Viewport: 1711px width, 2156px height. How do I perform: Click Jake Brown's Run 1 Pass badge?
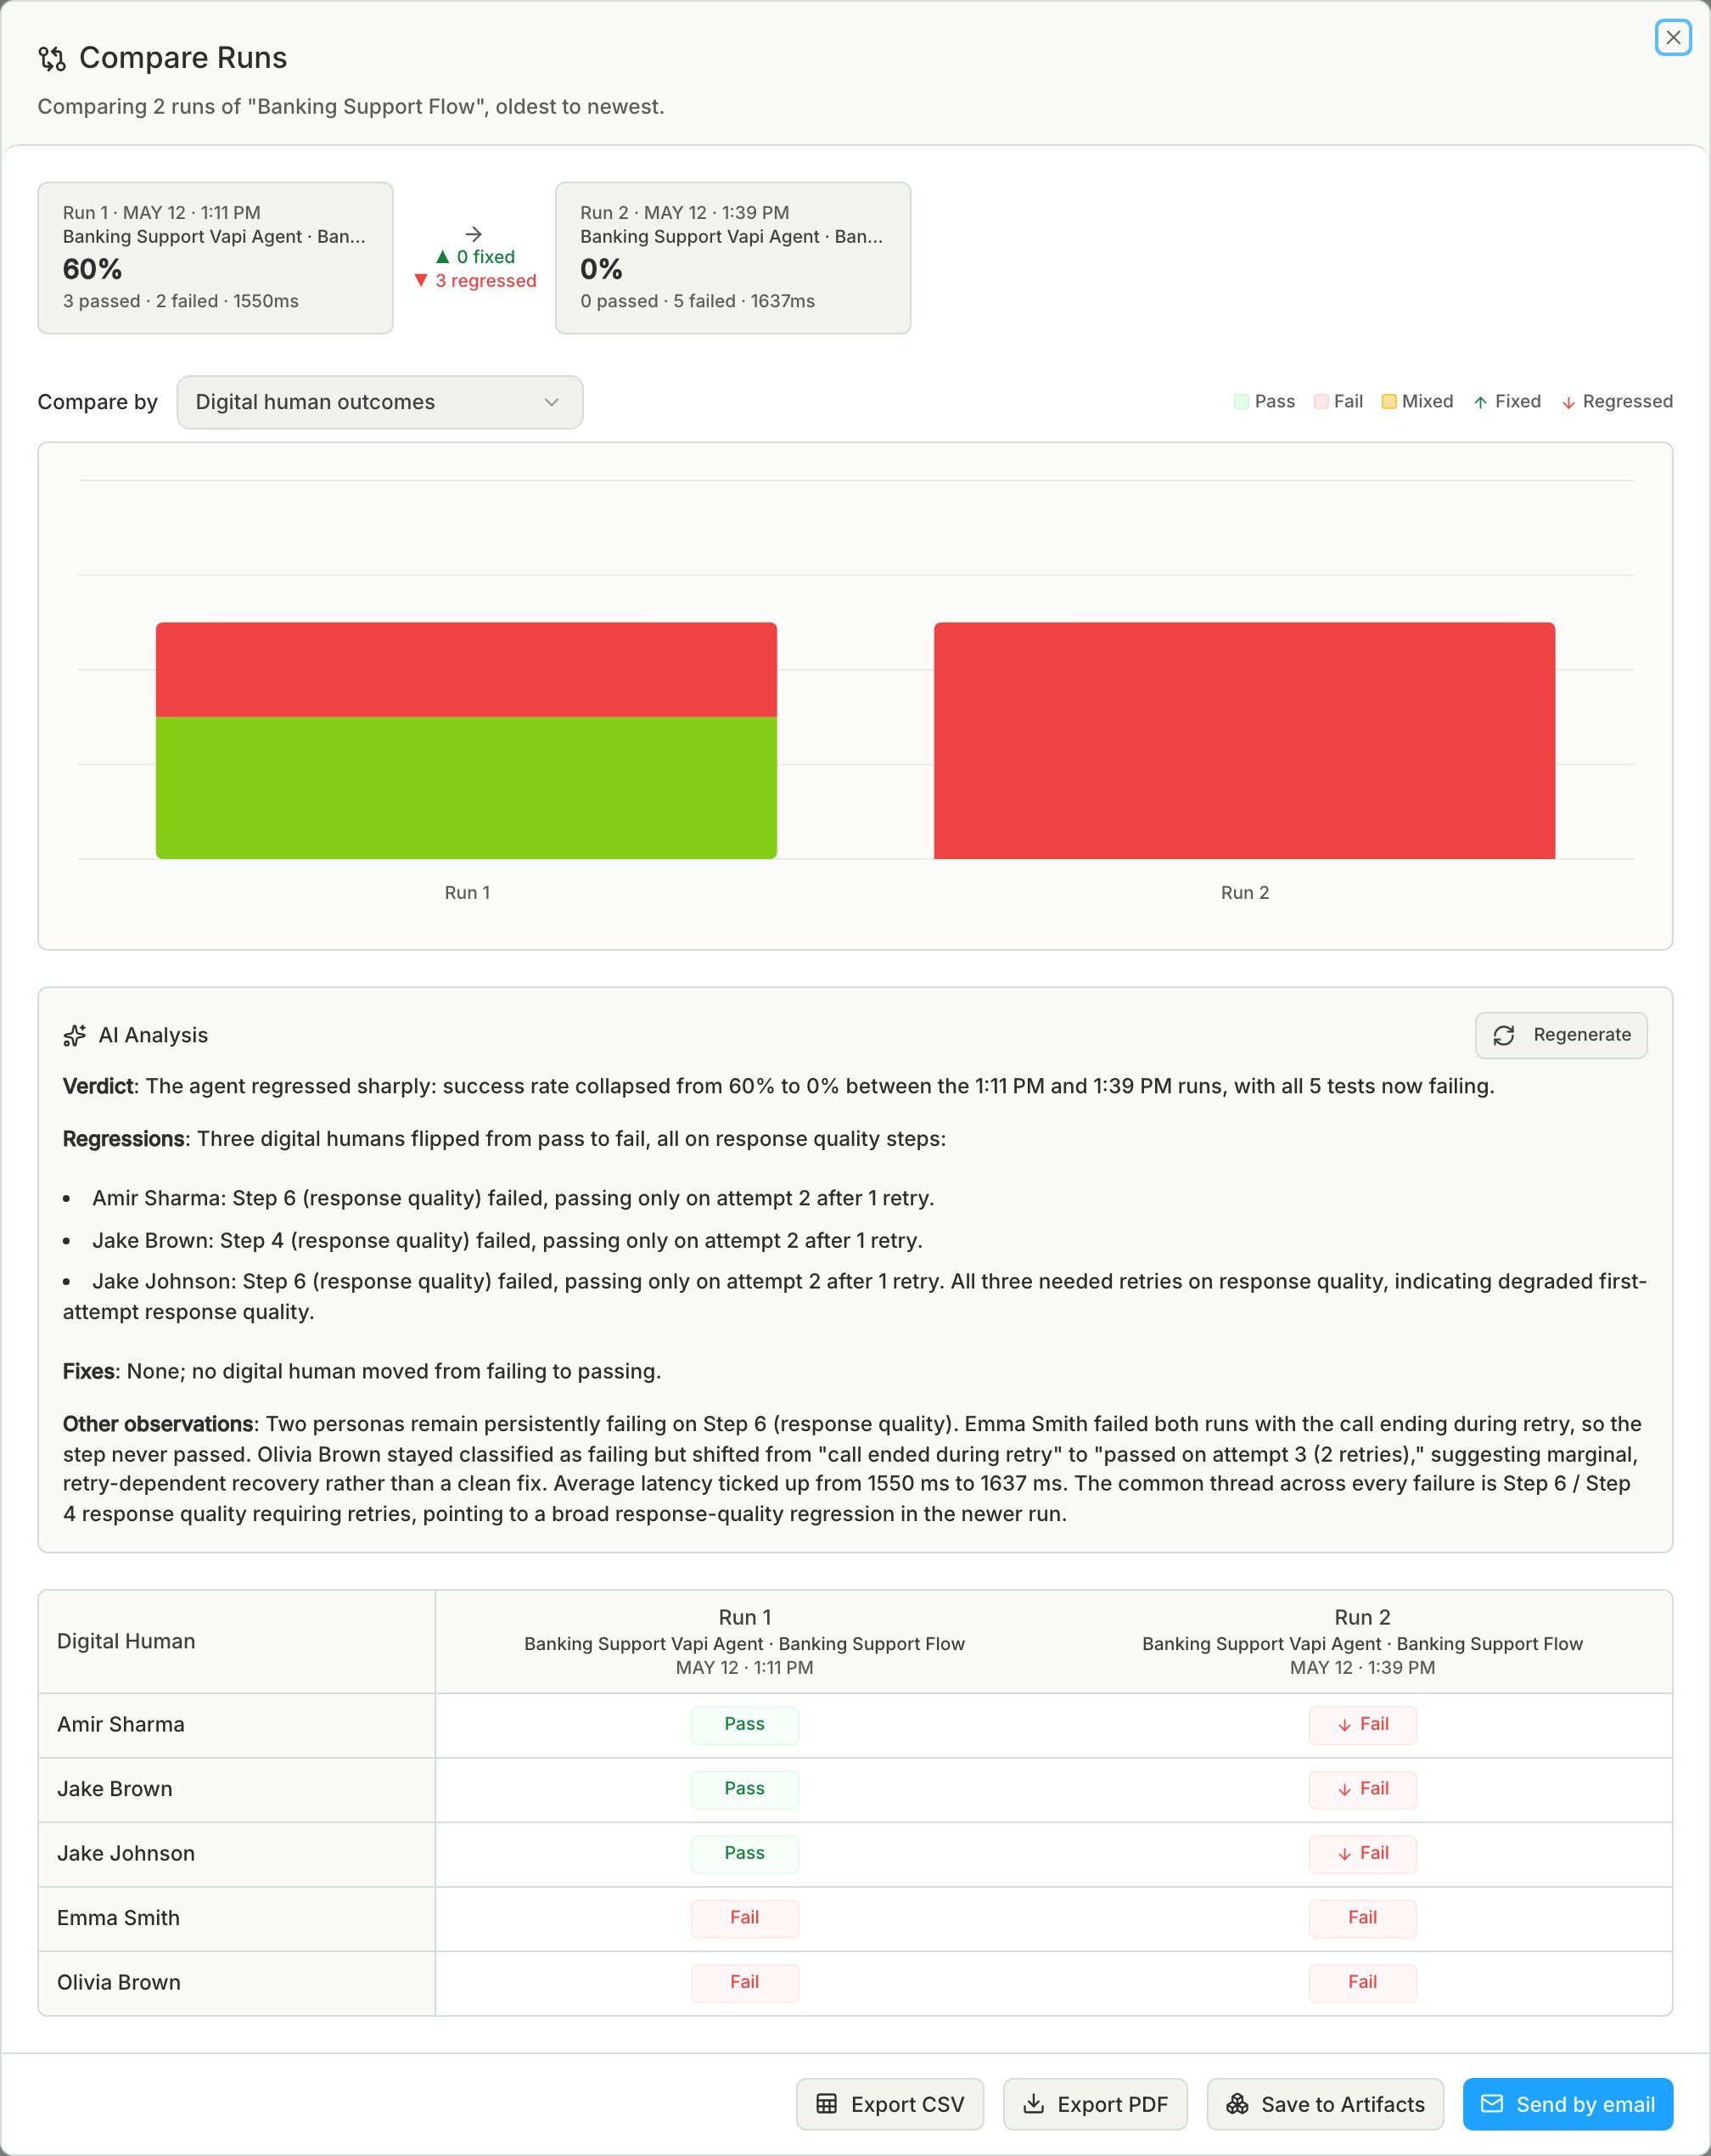(x=744, y=1789)
